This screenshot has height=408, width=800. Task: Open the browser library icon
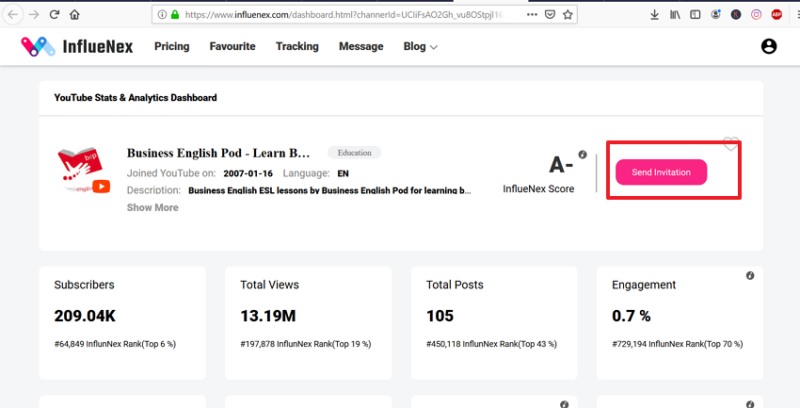click(675, 15)
